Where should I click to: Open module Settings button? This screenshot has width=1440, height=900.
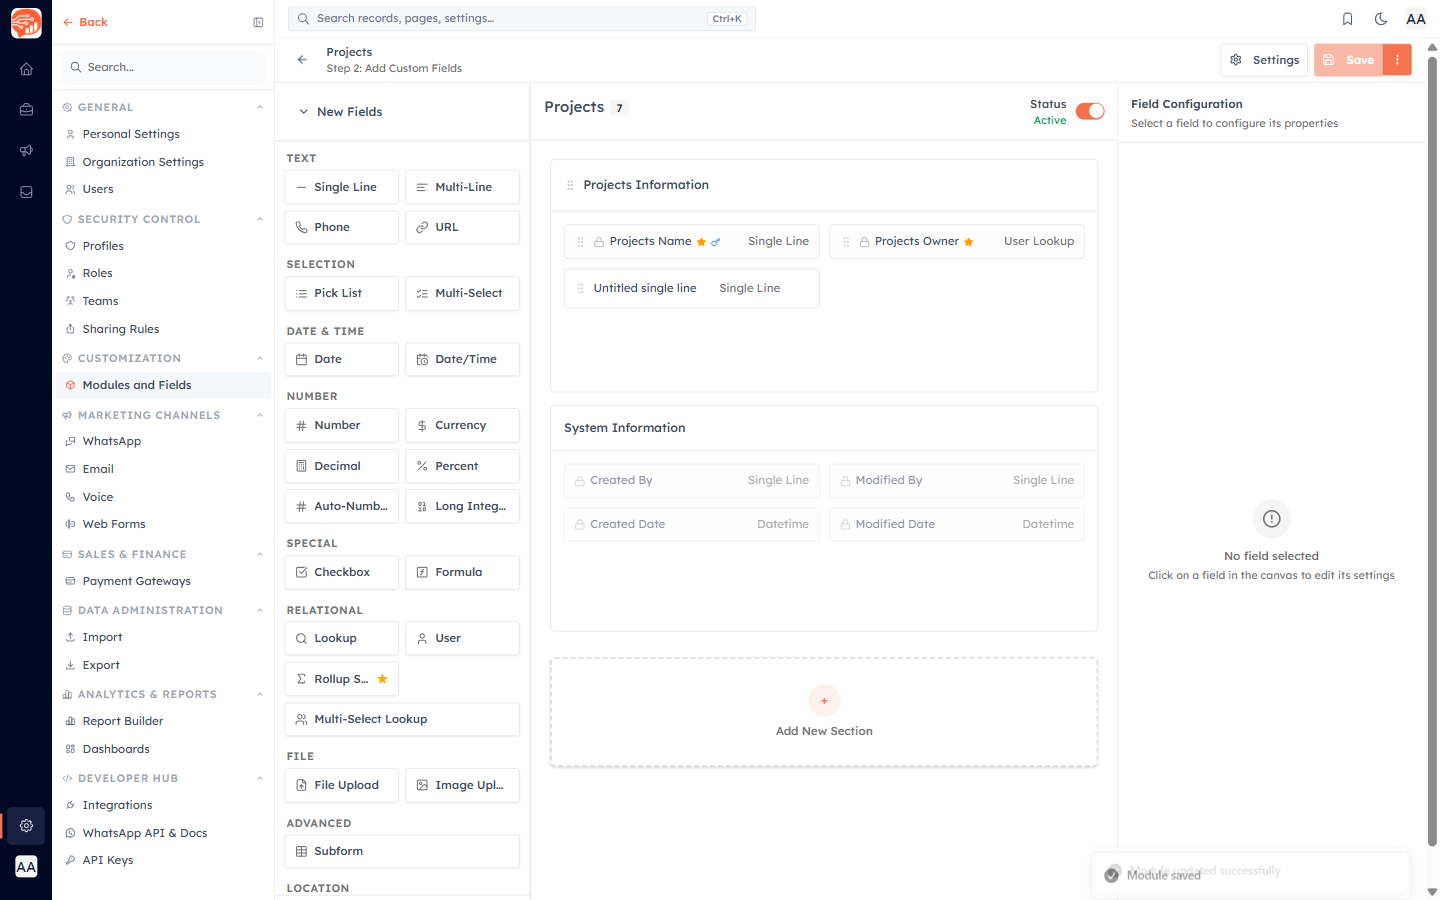[x=1264, y=60]
